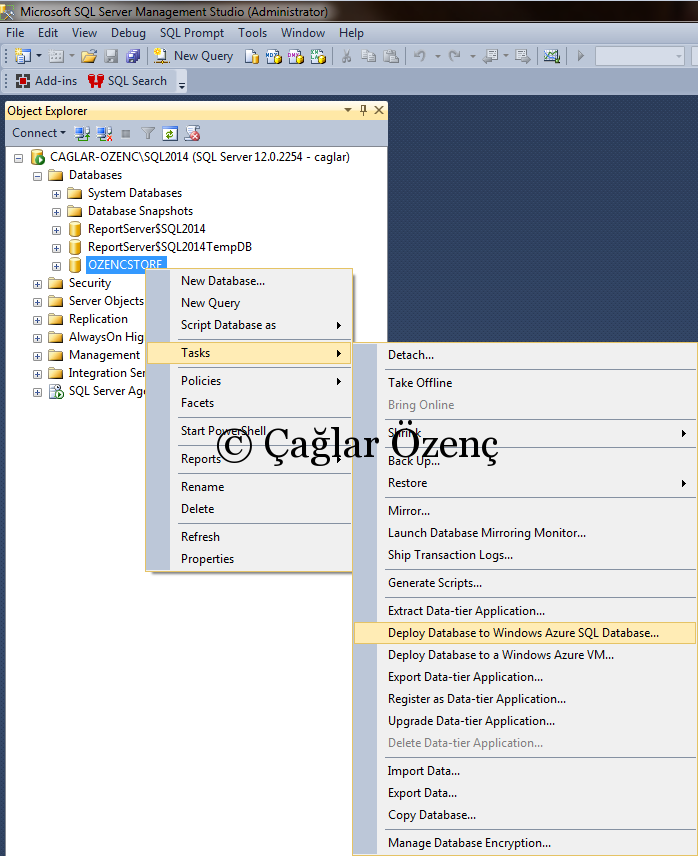Click the Database Engine Query page icon
This screenshot has height=856, width=700.
click(251, 56)
